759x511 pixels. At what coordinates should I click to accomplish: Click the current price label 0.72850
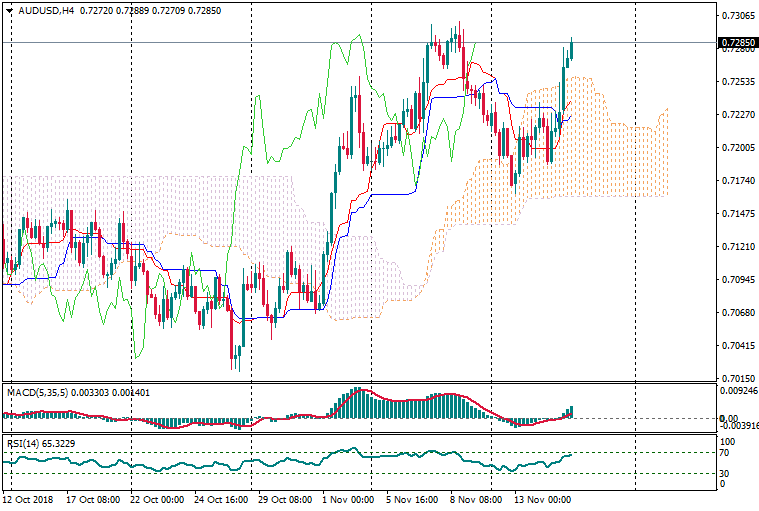735,43
